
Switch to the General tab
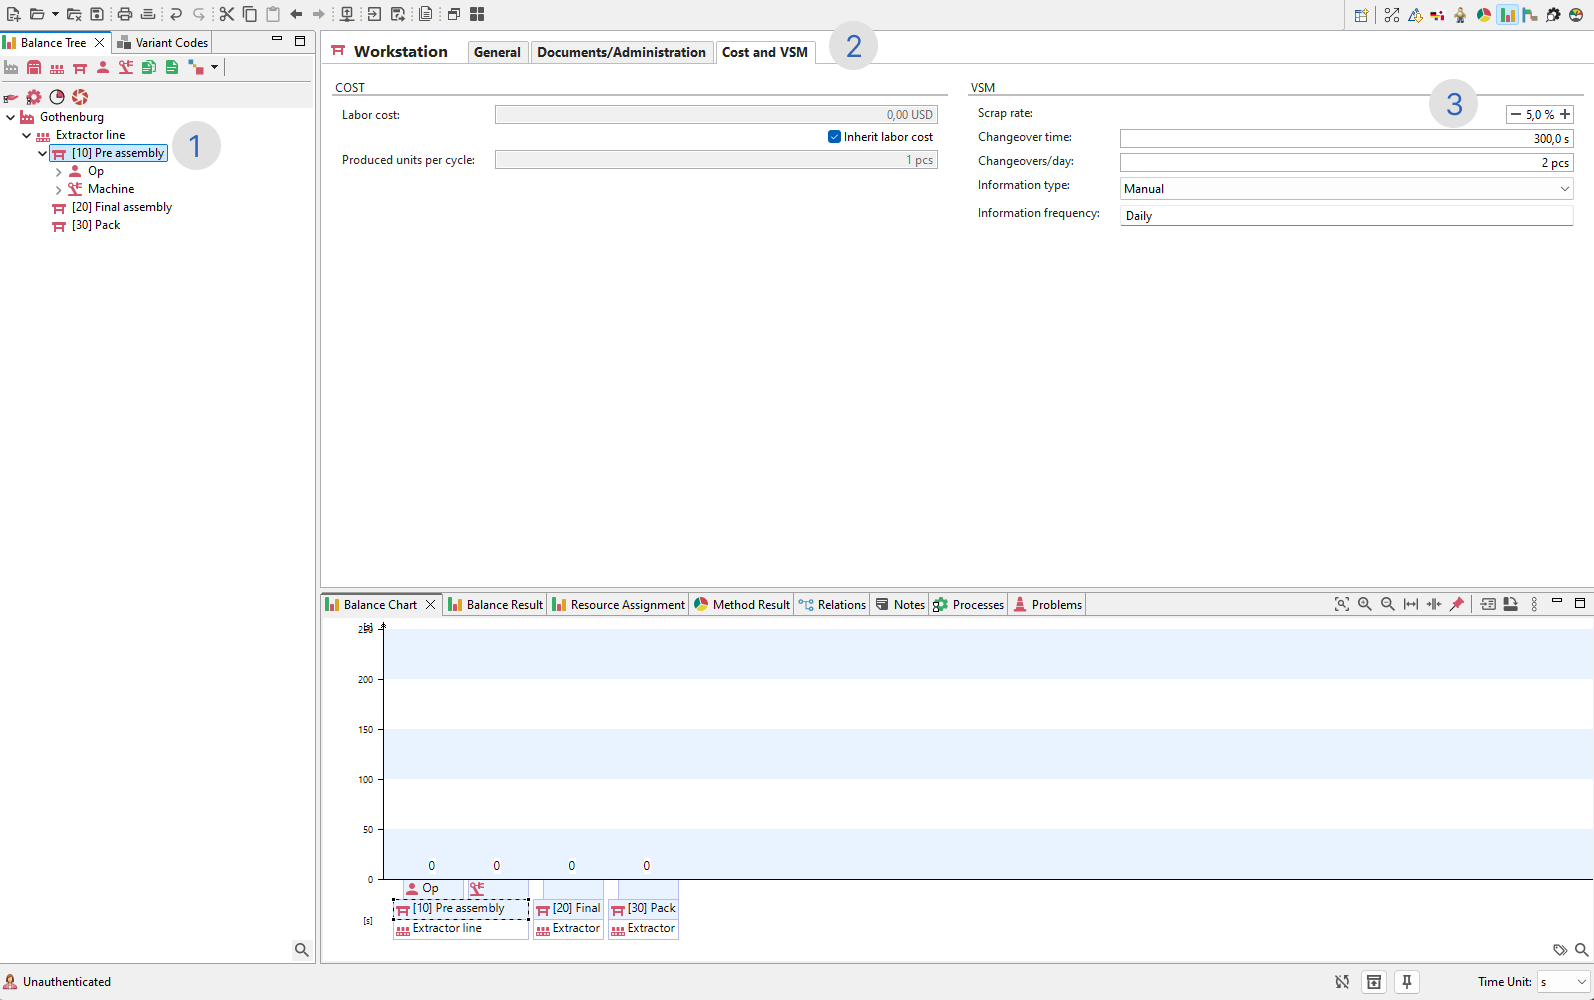coord(497,52)
